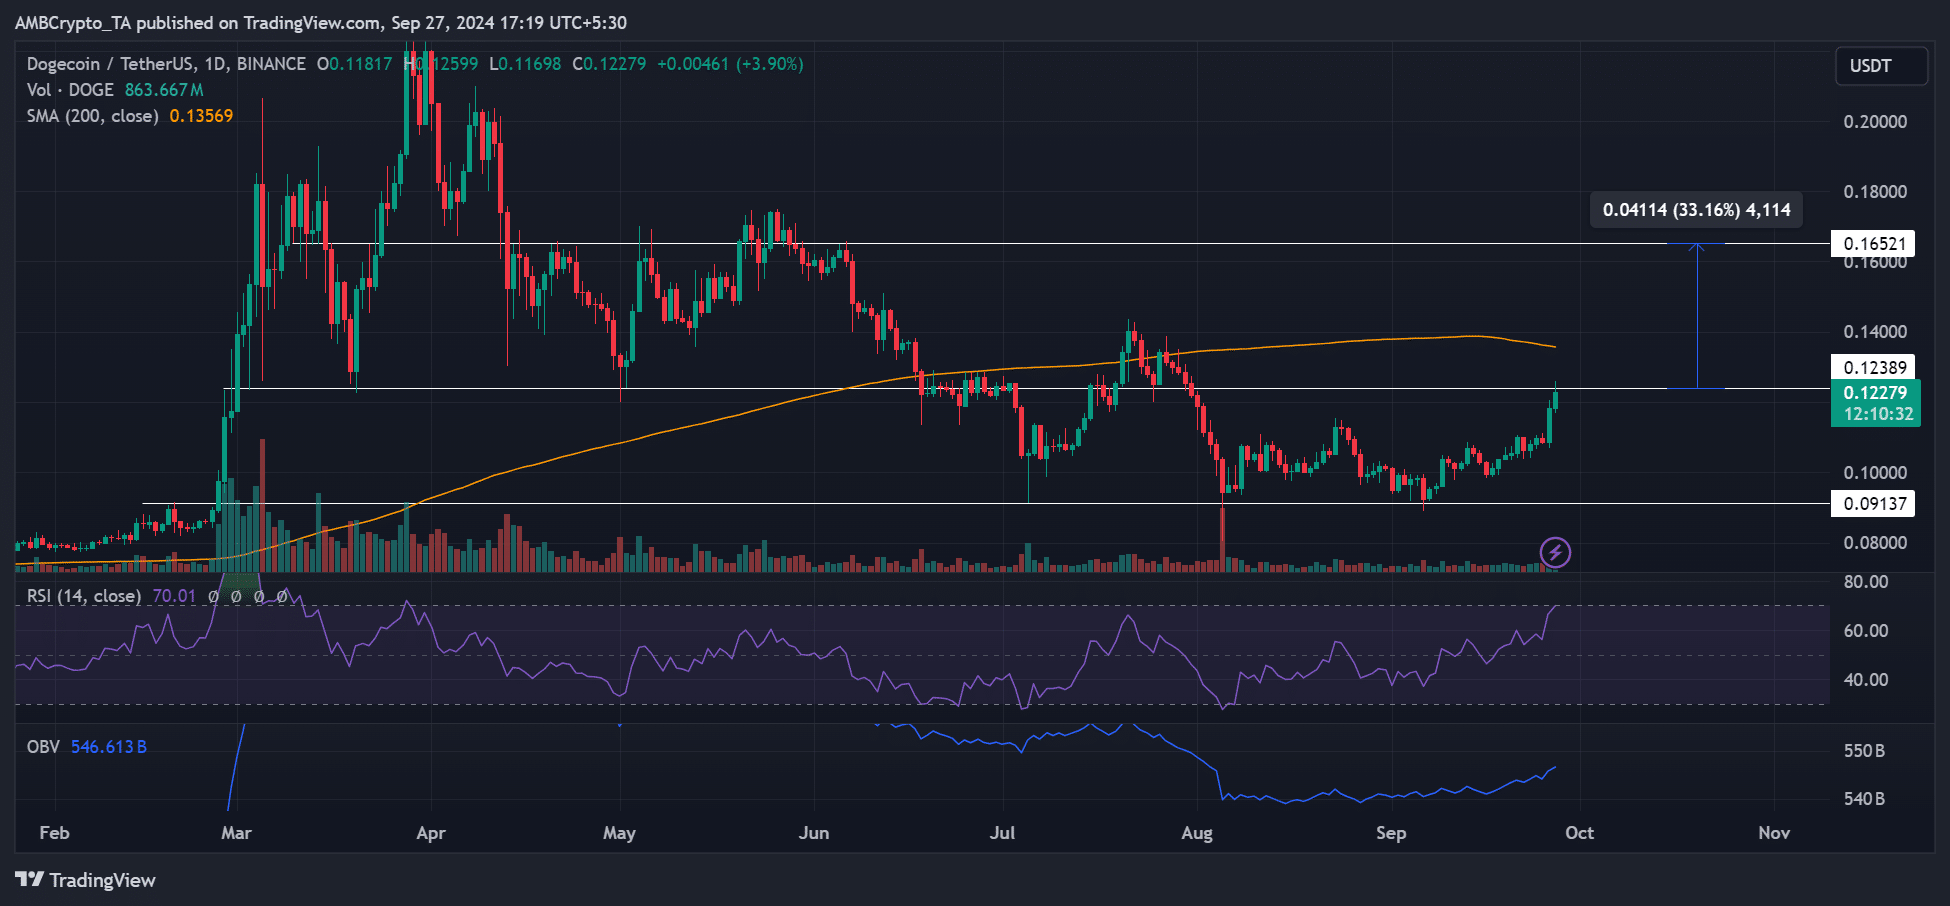1950x906 pixels.
Task: Open the USDT currency selector
Action: click(1880, 66)
